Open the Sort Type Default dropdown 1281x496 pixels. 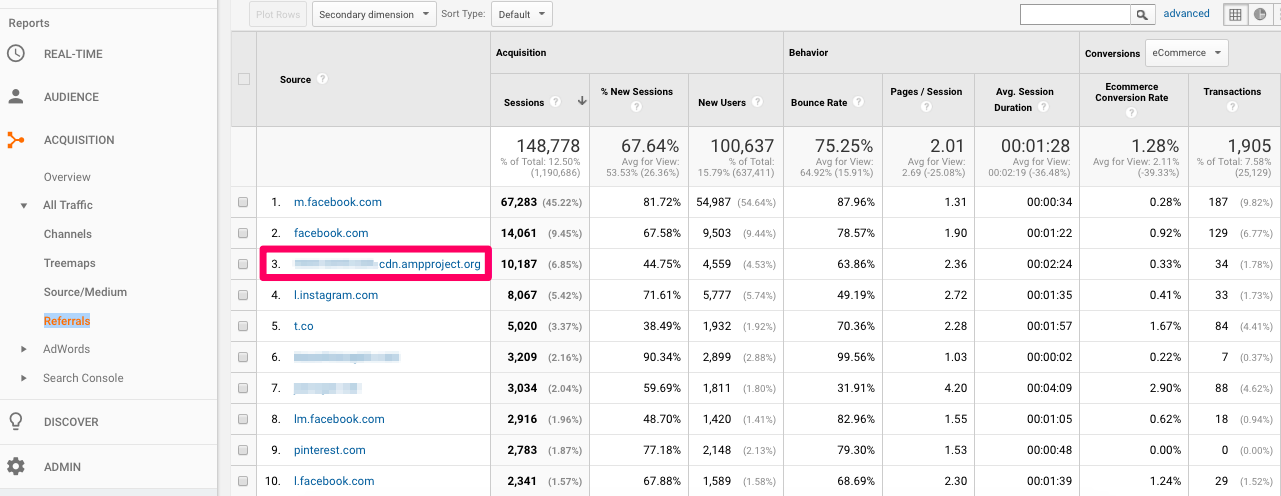point(522,14)
